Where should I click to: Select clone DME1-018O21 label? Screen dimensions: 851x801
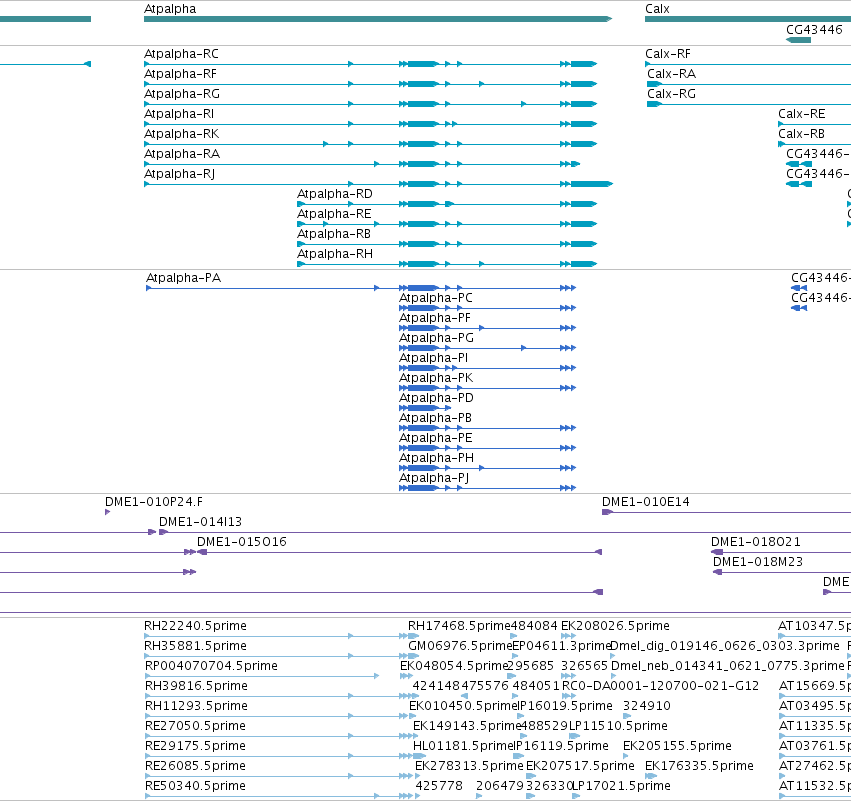point(756,542)
